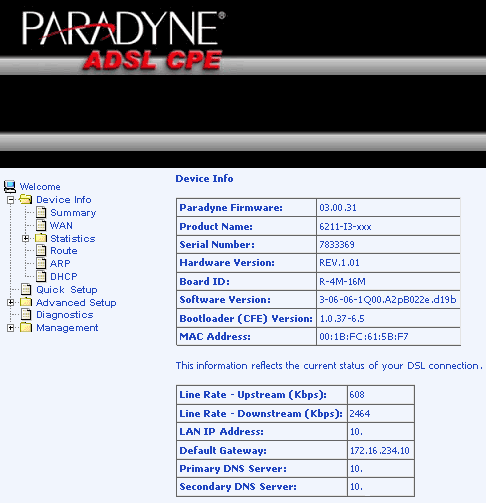Open the Diagnostics link
This screenshot has width=486, height=503.
65,315
